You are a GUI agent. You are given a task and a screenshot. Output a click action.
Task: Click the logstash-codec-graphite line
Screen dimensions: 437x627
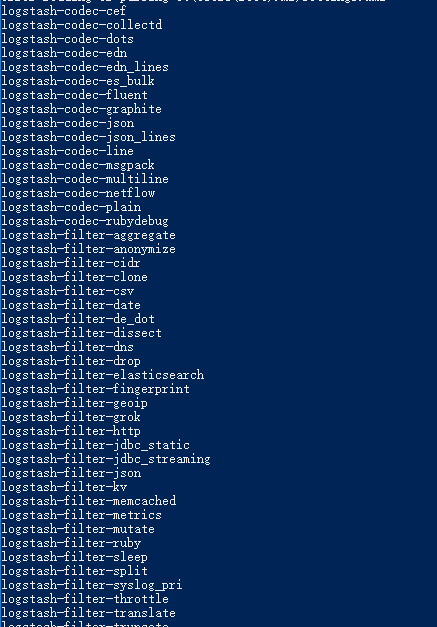click(82, 109)
